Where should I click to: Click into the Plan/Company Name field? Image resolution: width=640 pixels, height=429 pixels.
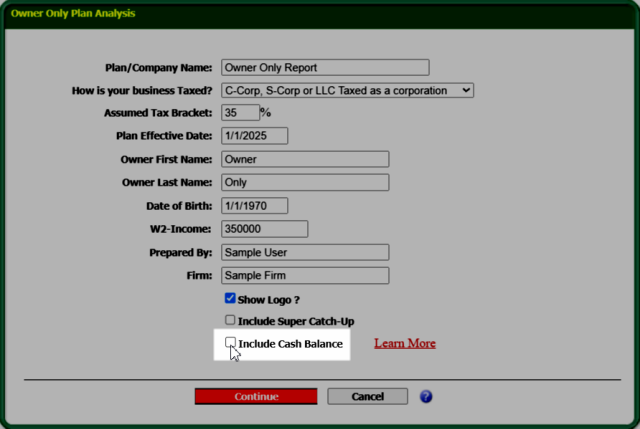324,68
